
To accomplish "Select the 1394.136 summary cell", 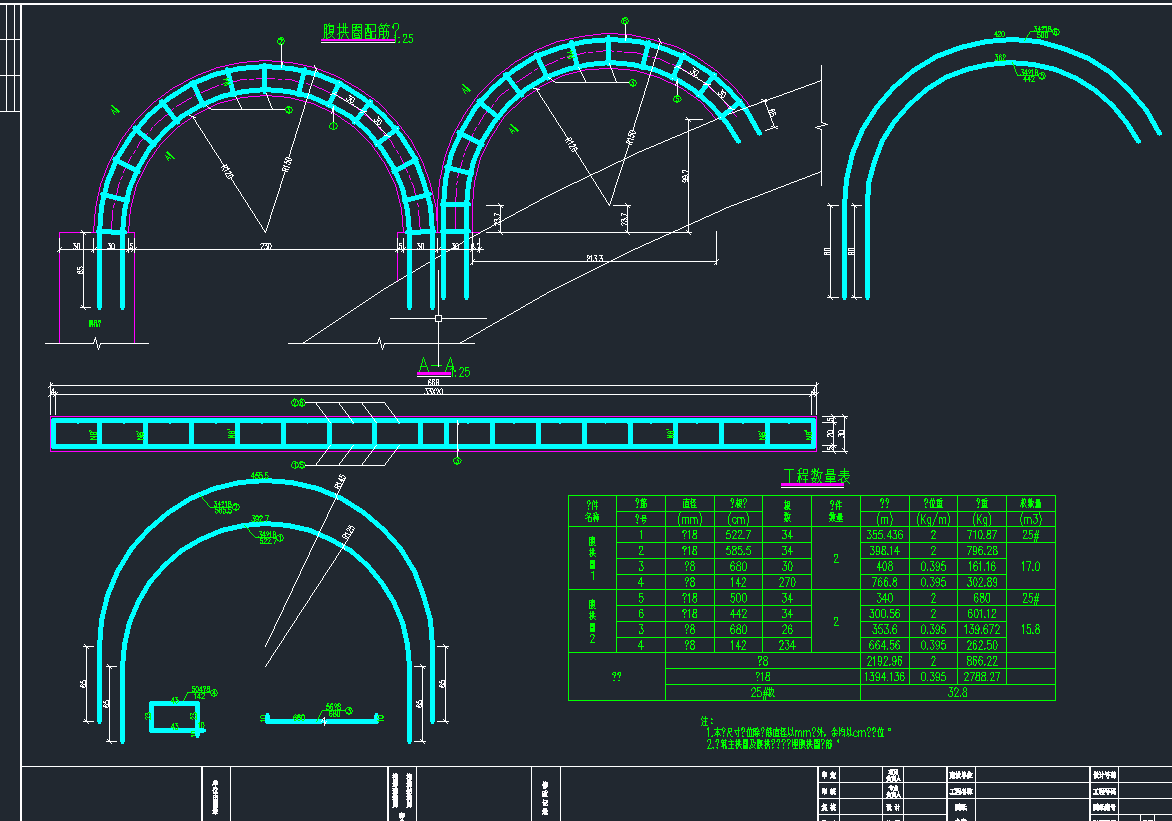I will [884, 677].
